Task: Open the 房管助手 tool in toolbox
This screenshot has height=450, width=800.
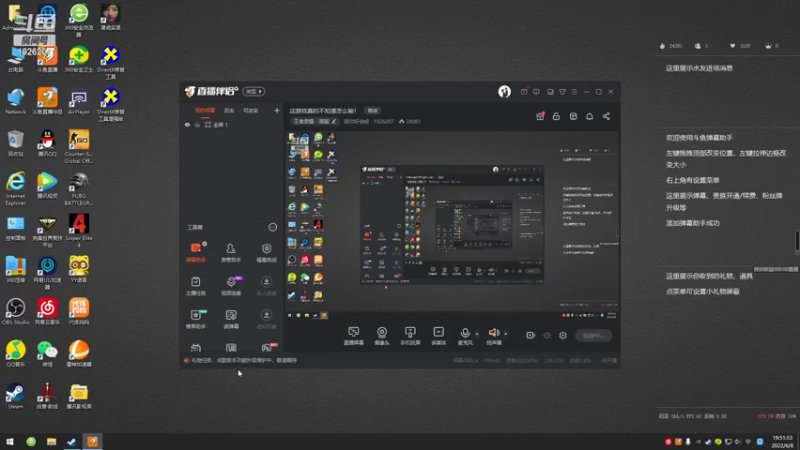Action: point(231,252)
